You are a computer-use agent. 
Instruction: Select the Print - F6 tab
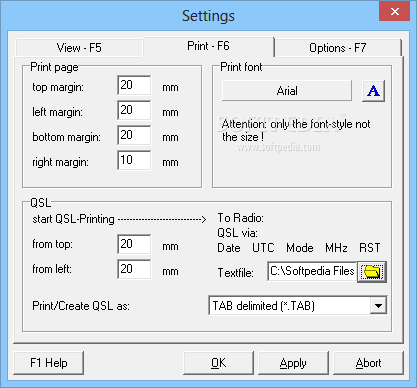click(x=208, y=46)
